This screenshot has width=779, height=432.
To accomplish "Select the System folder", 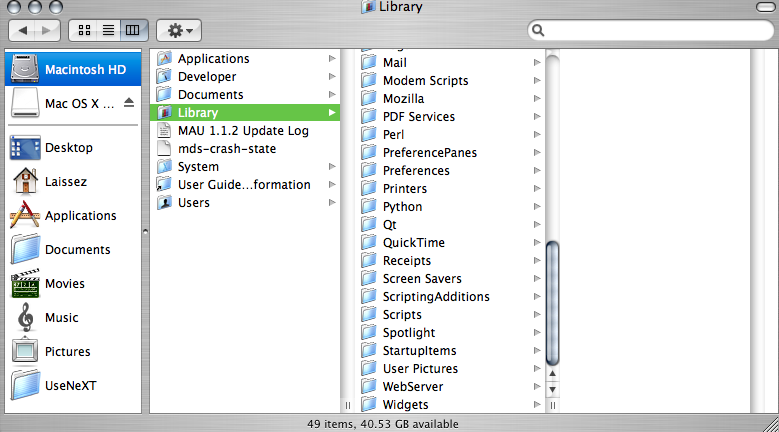I will point(245,166).
